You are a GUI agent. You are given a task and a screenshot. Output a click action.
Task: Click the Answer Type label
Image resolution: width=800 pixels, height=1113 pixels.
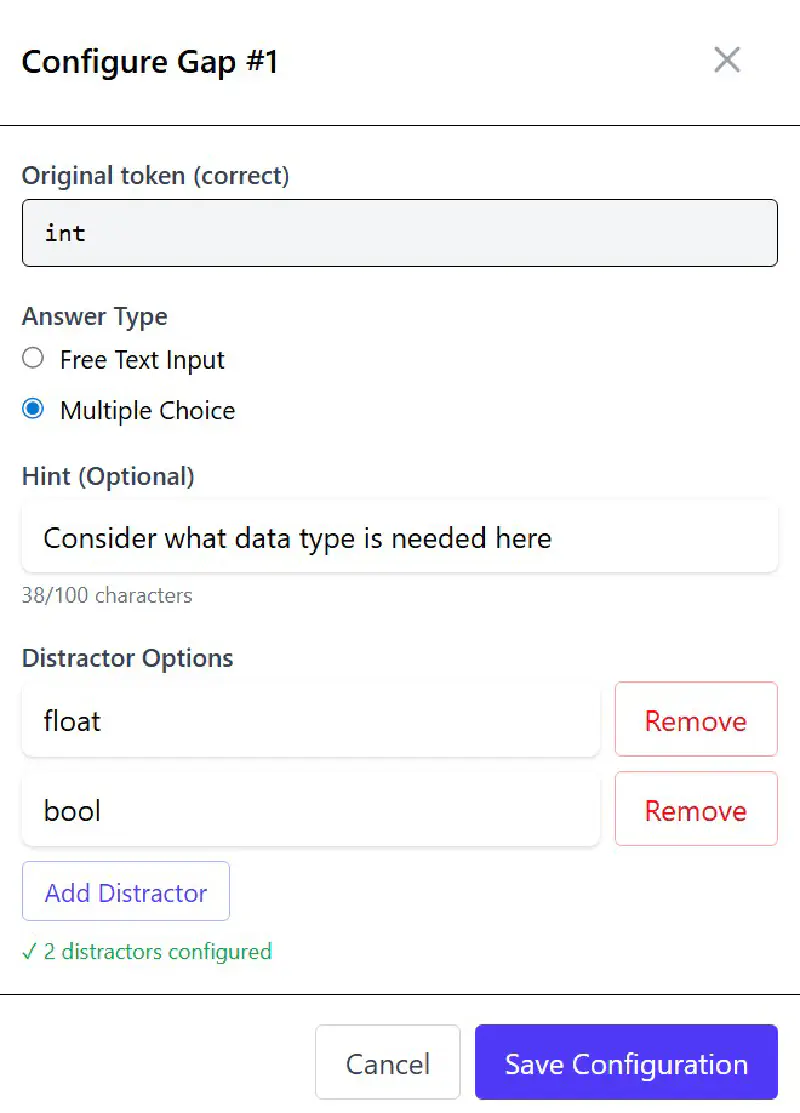(x=94, y=316)
